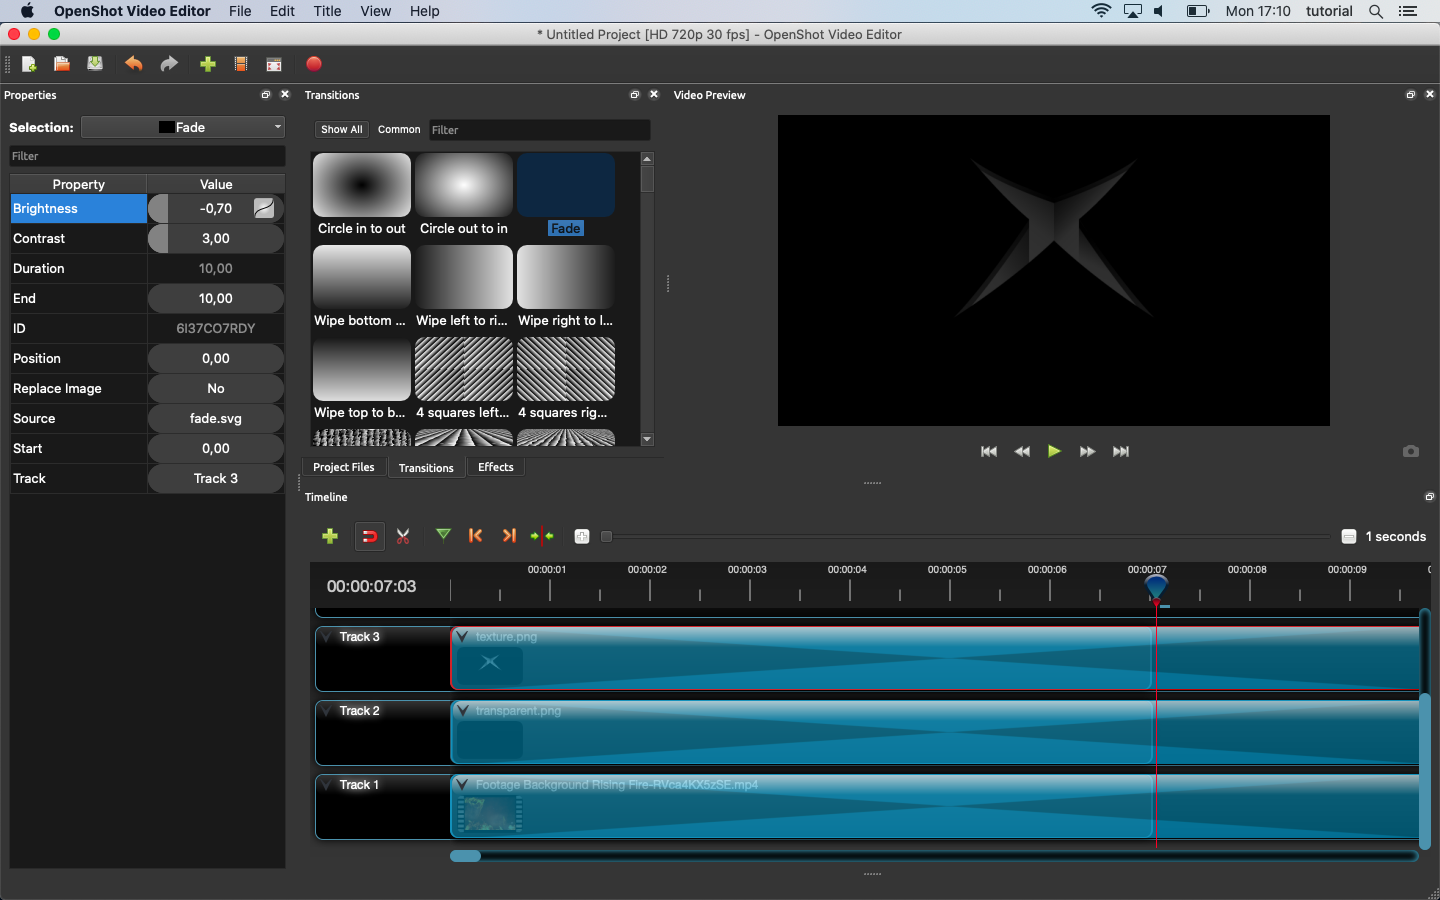Click the Replace Image value No
The height and width of the screenshot is (900, 1440).
point(216,388)
